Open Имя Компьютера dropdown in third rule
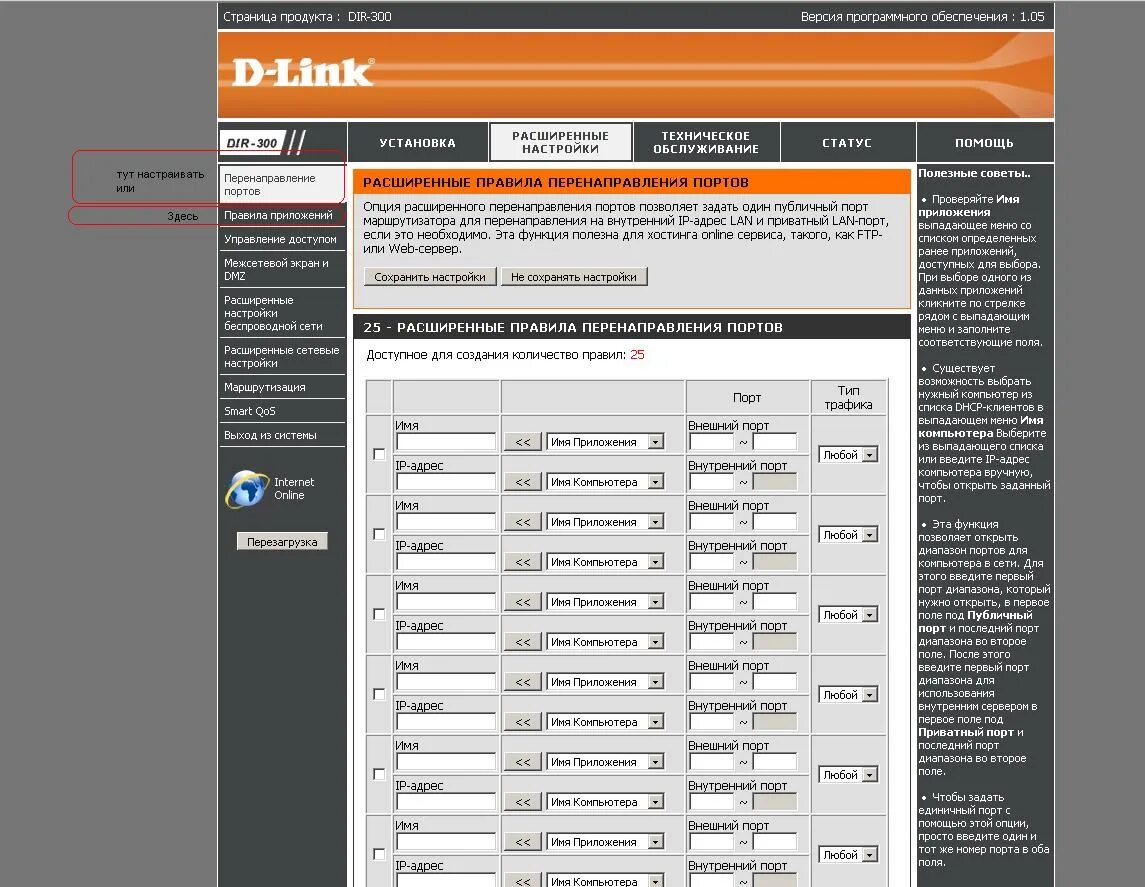The image size is (1145, 887). 605,642
